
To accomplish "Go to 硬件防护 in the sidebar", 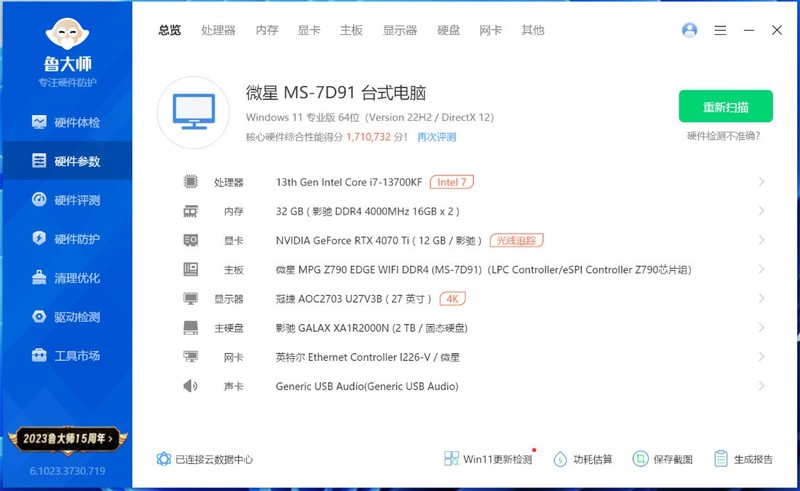I will 66,239.
